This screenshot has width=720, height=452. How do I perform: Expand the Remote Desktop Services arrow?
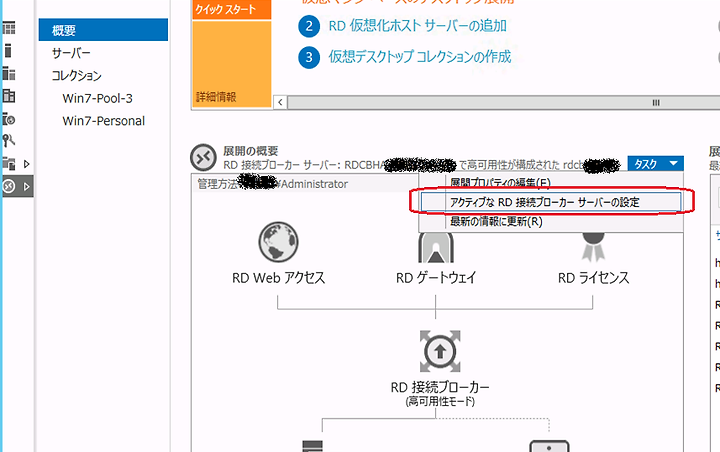(27, 186)
